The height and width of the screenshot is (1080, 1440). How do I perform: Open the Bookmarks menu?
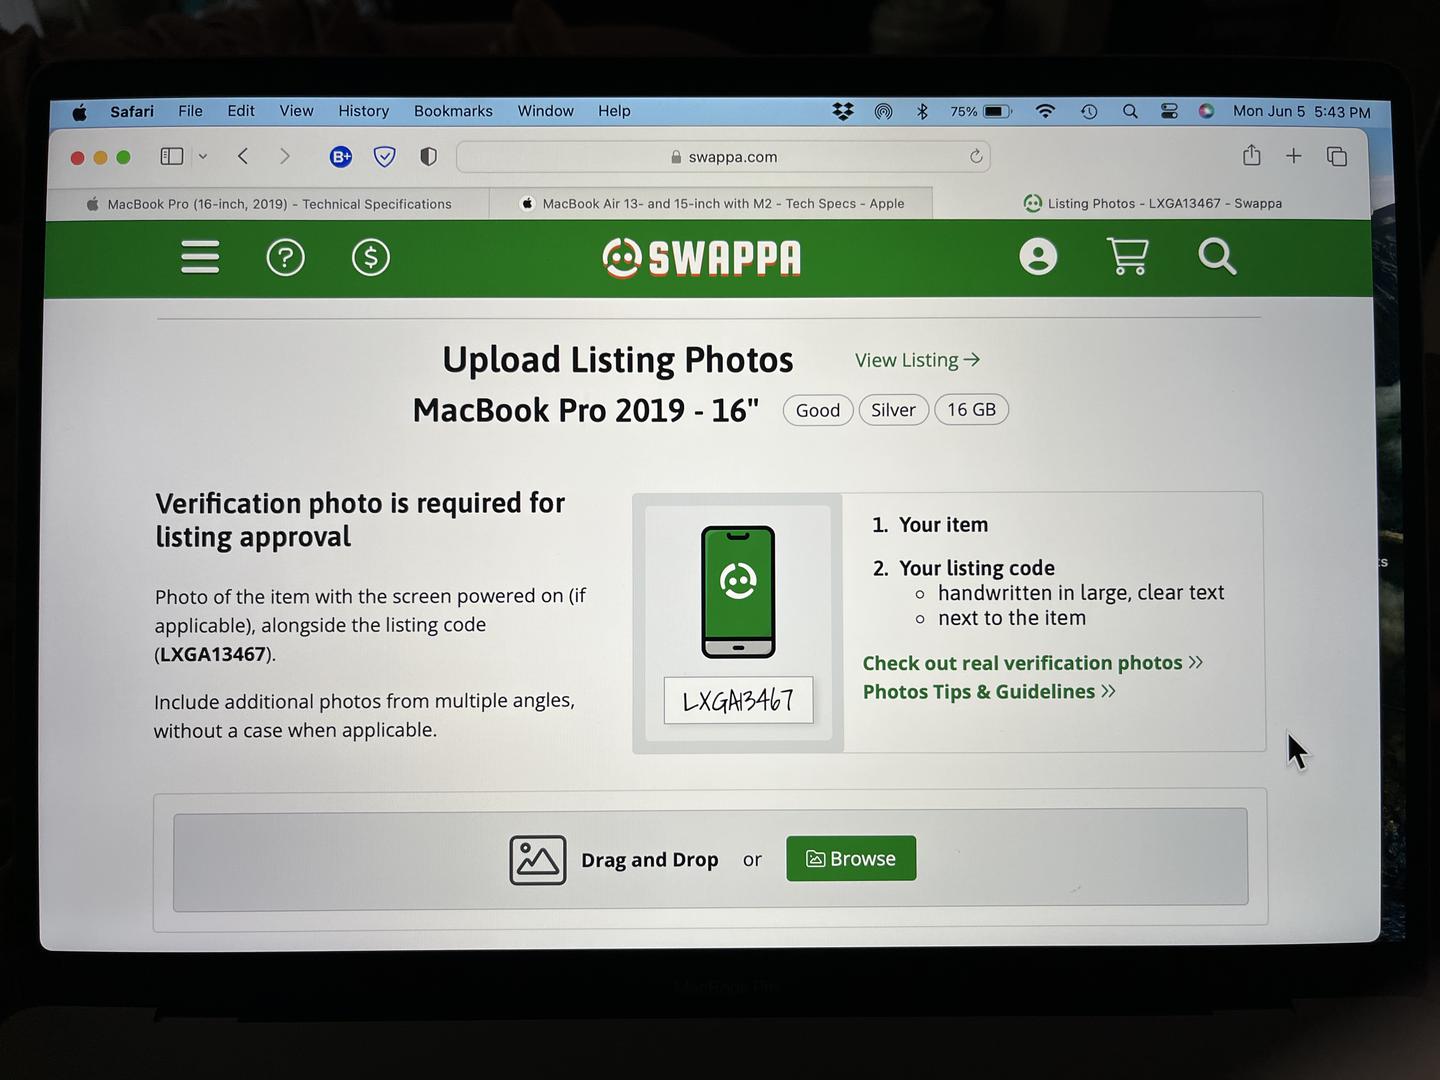(453, 111)
